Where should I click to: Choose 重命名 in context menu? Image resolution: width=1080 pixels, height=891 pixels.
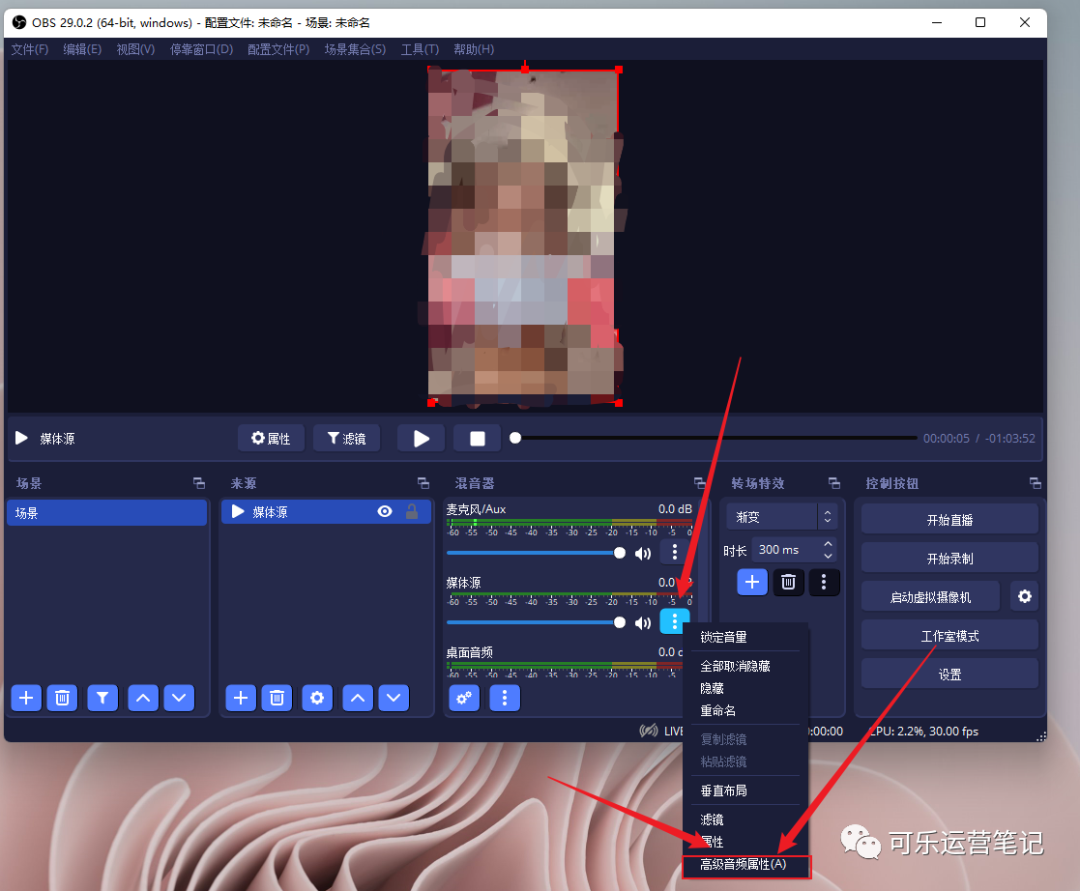(746, 710)
